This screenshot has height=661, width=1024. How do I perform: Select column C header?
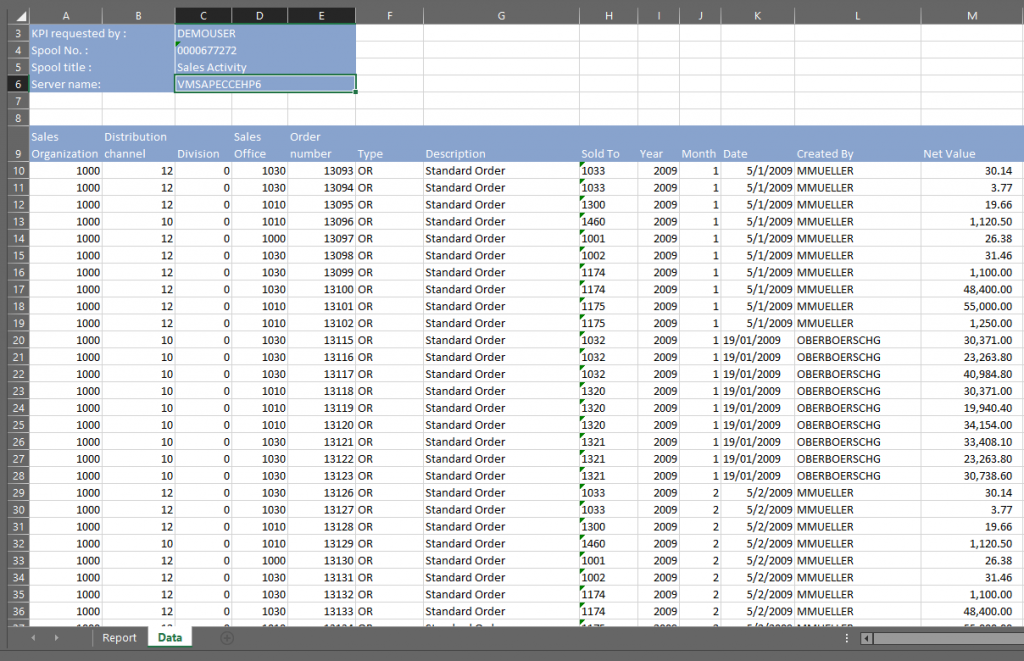click(x=203, y=16)
